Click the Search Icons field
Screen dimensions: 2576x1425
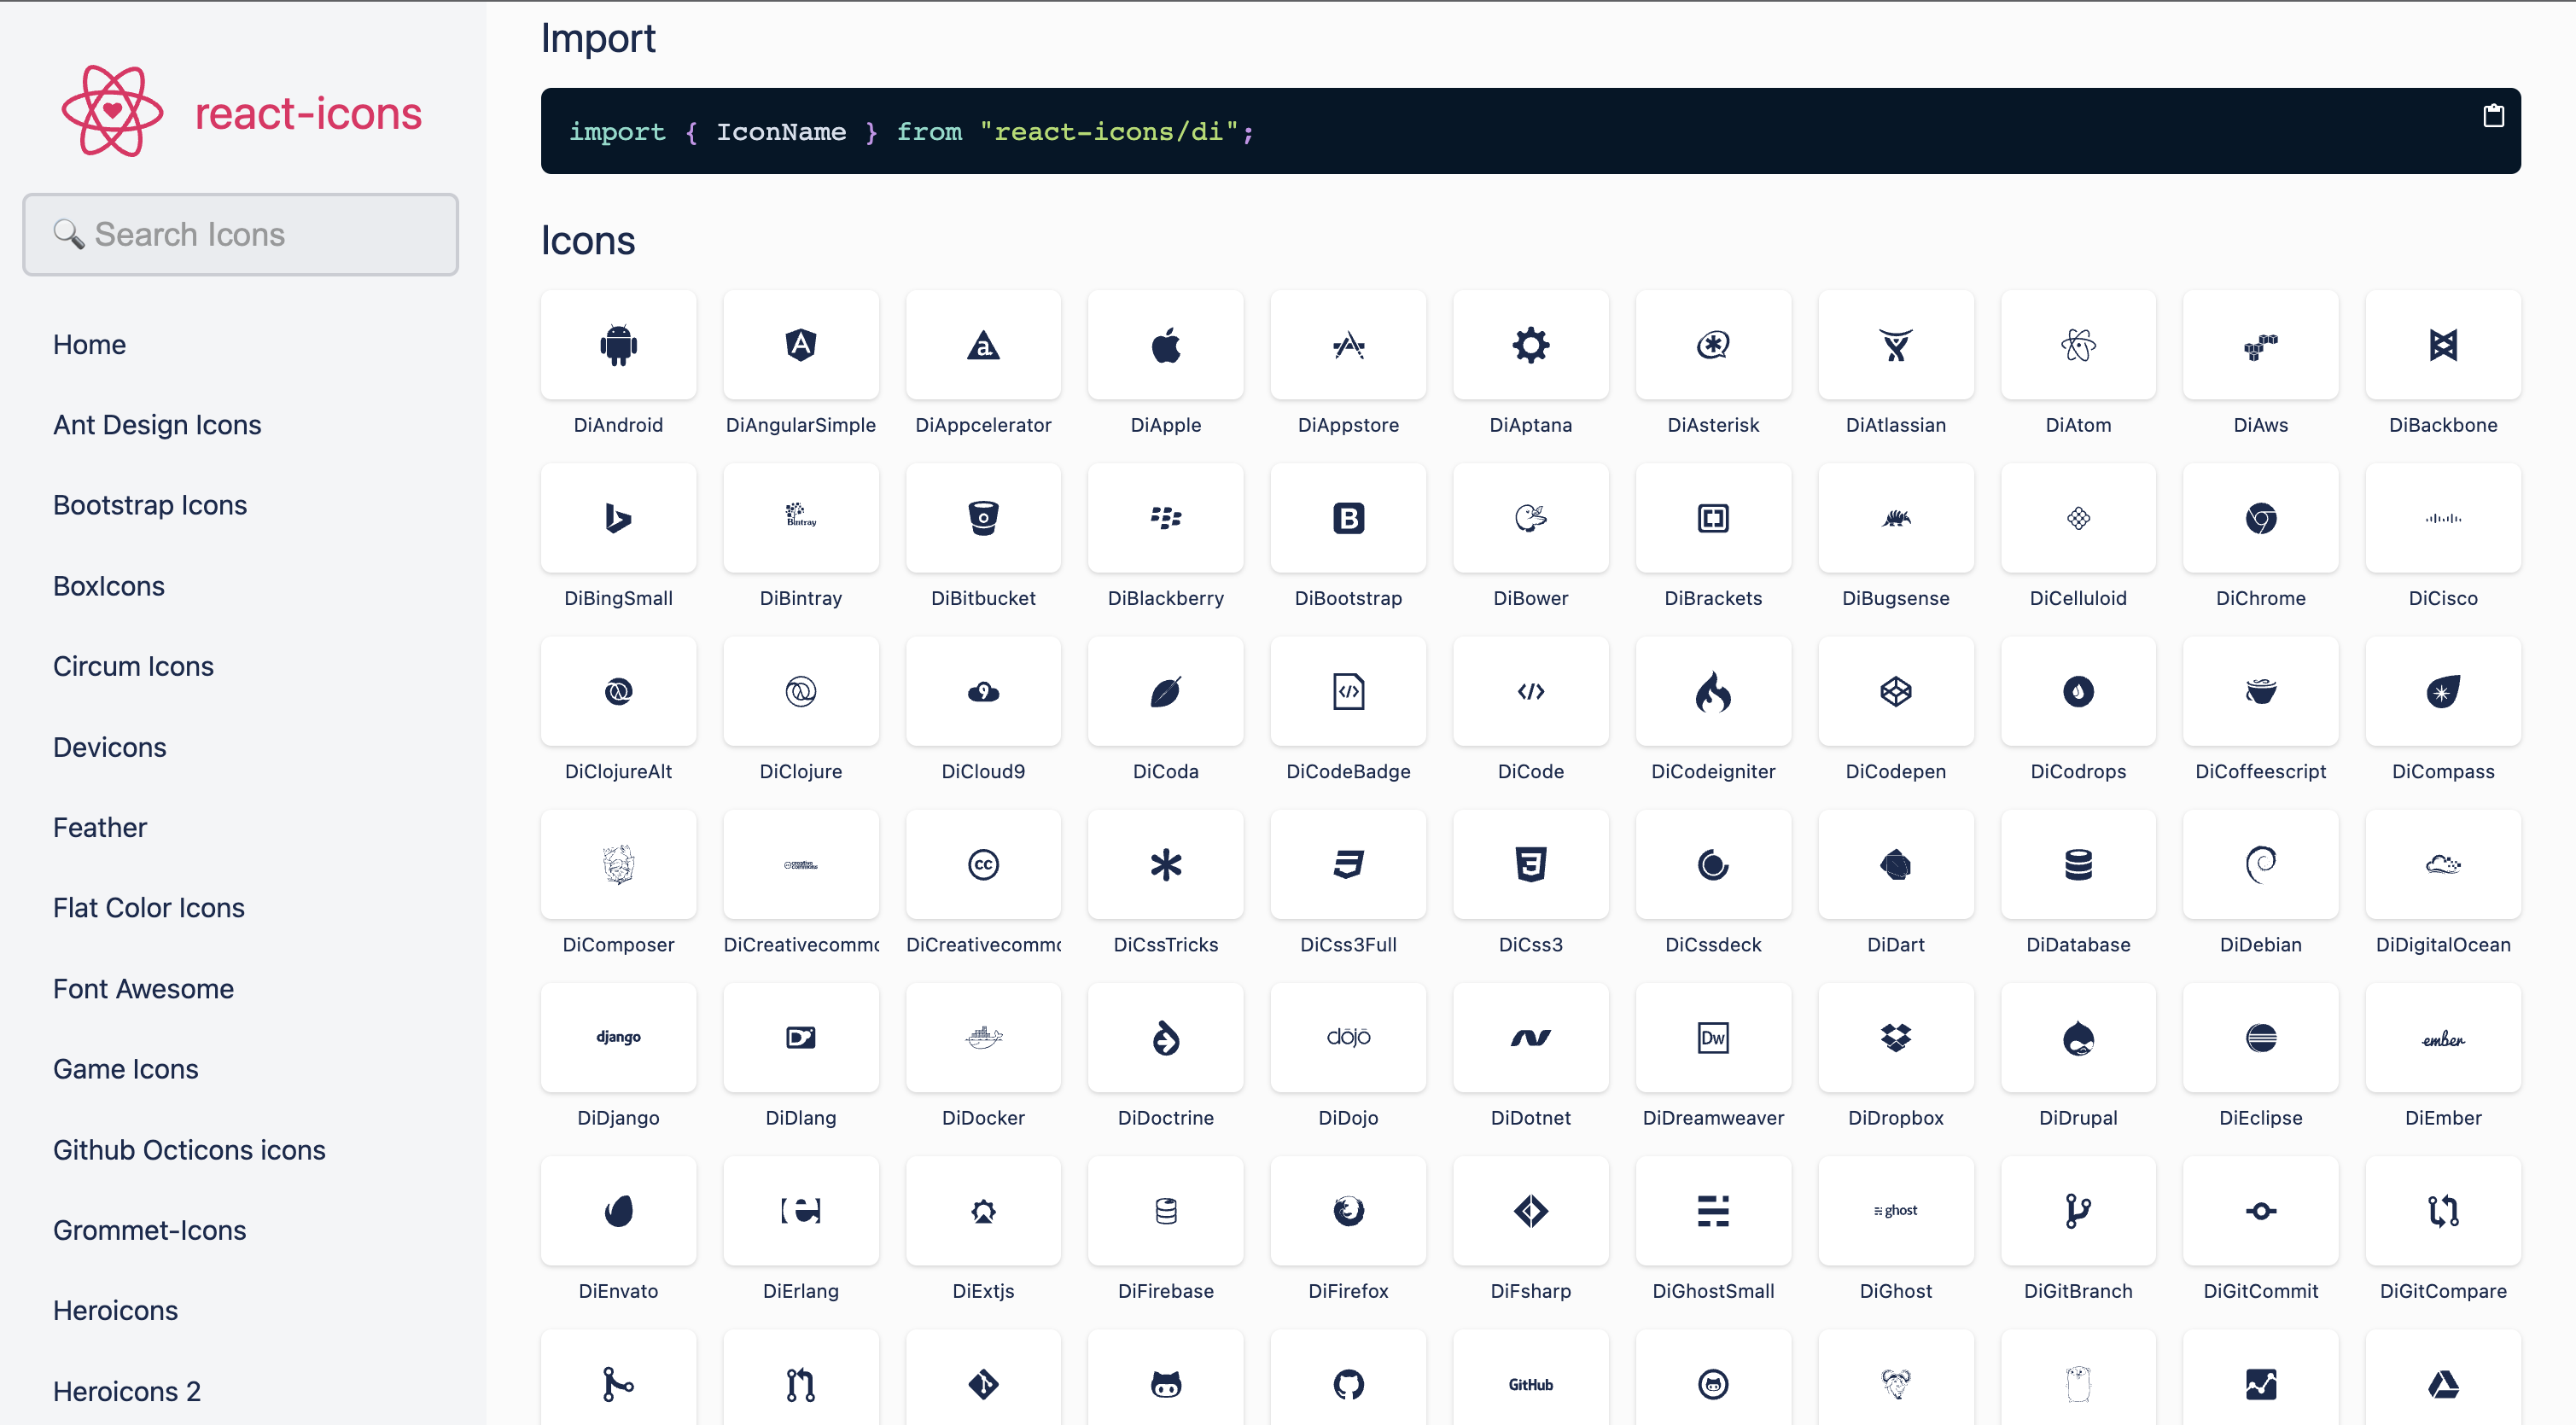coord(241,234)
